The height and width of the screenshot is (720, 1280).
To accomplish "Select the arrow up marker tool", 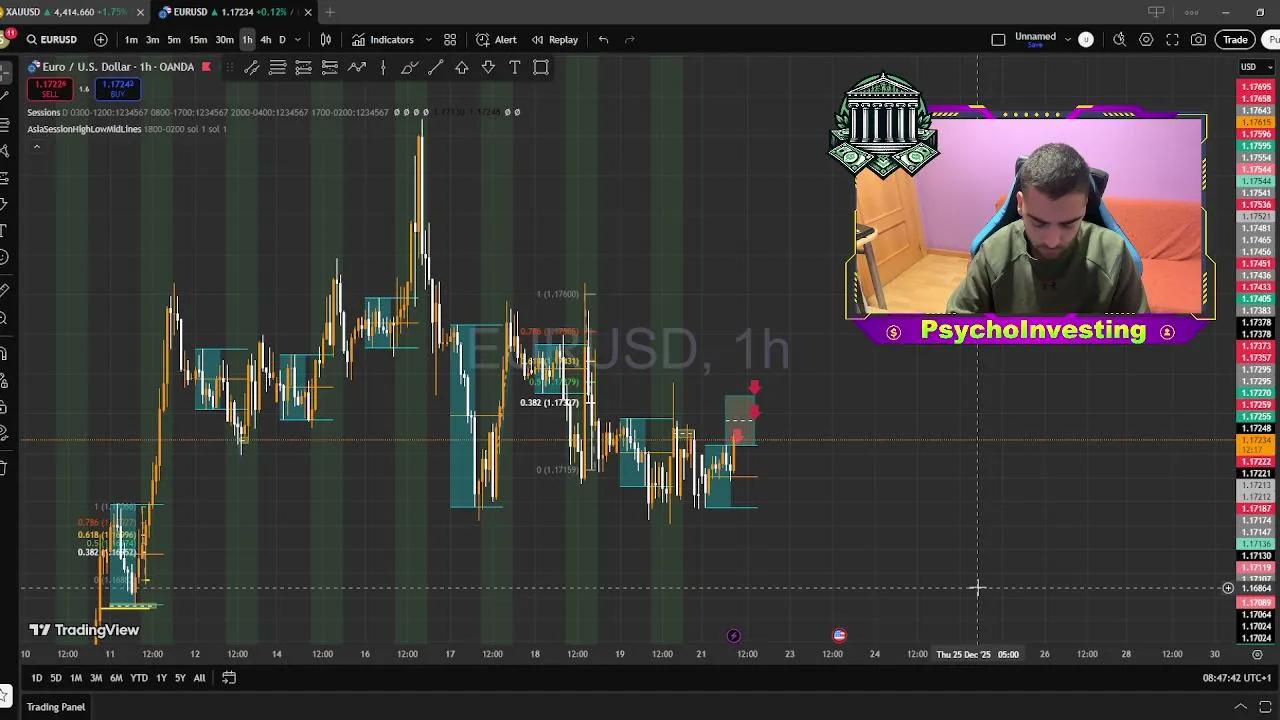I will (462, 68).
